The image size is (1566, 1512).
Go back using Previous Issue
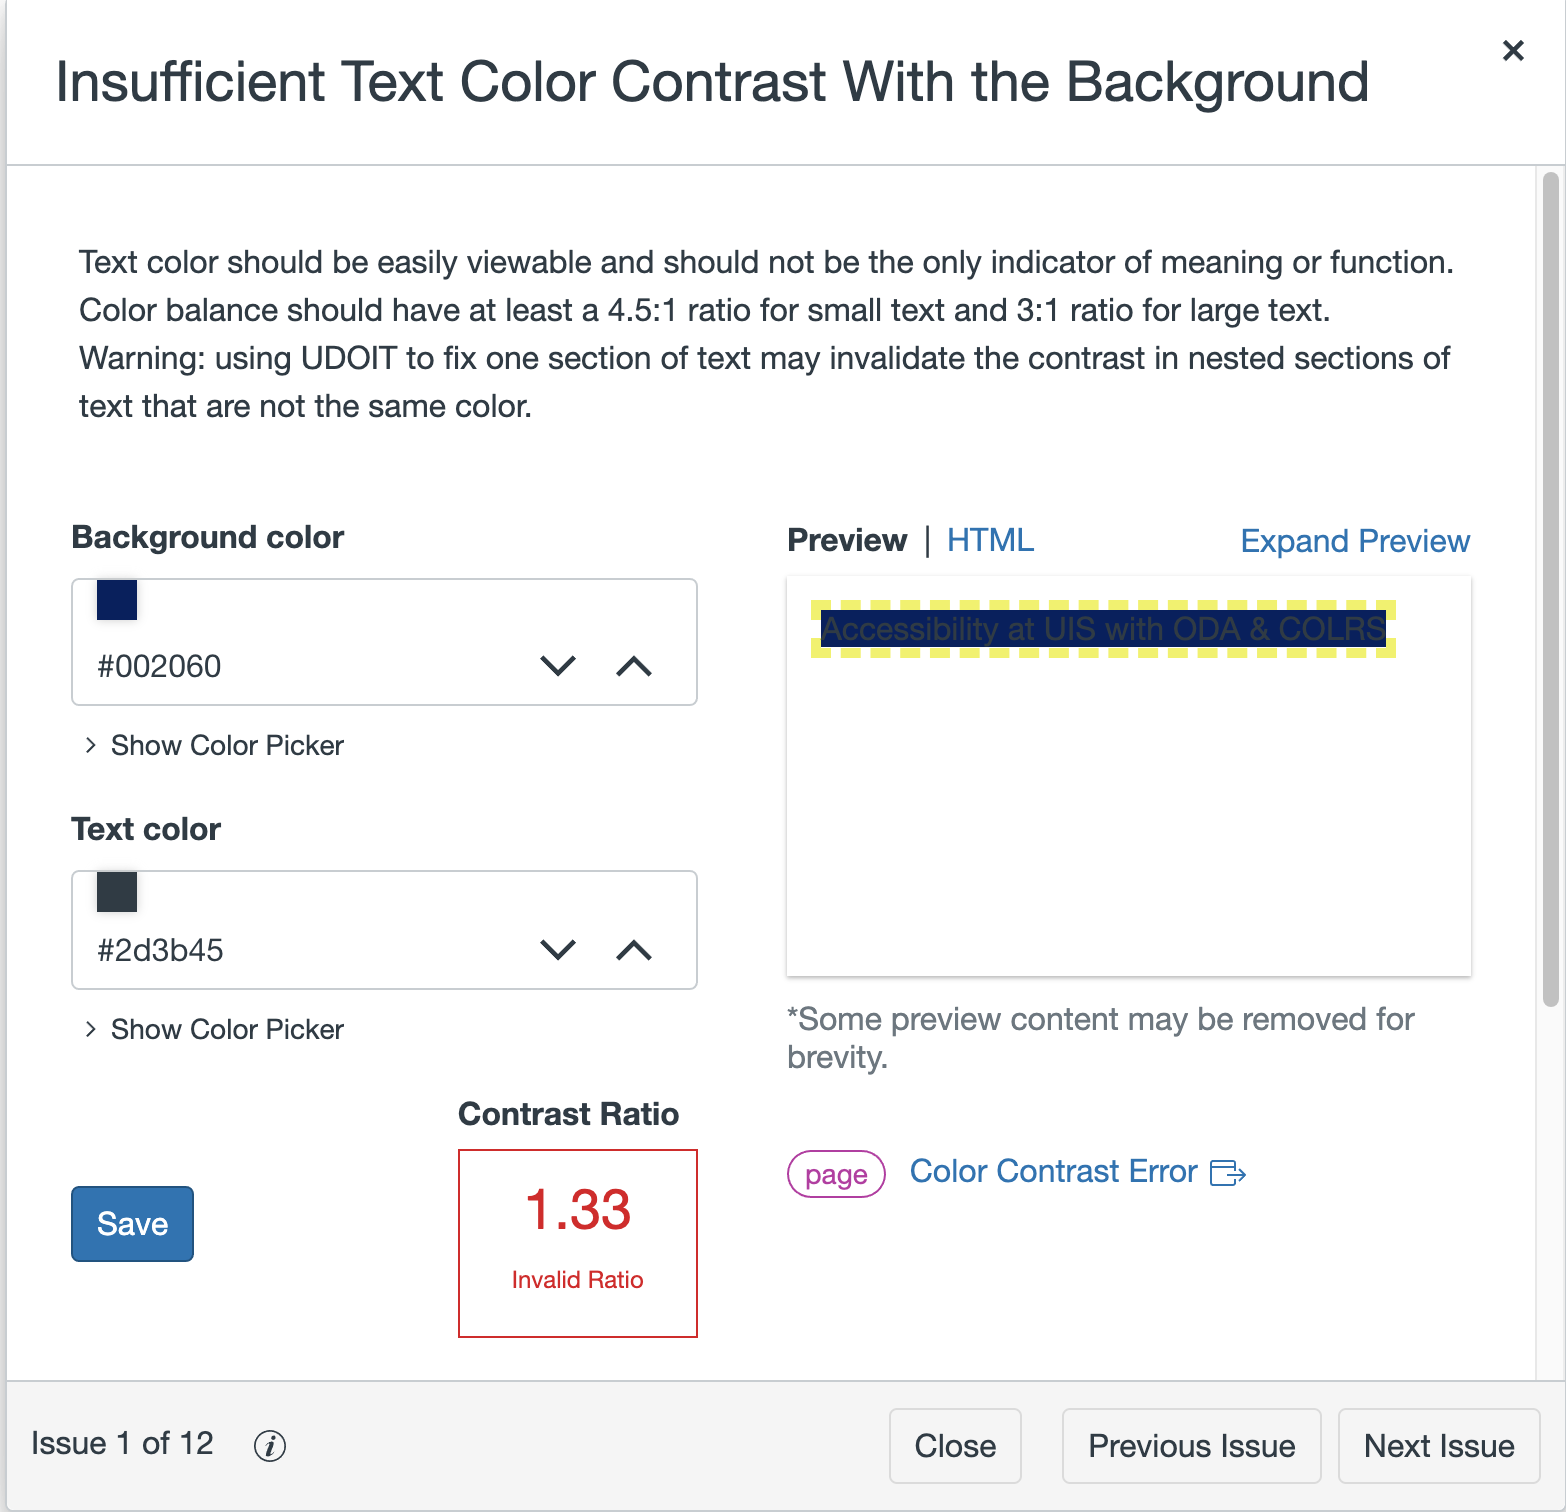coord(1190,1445)
